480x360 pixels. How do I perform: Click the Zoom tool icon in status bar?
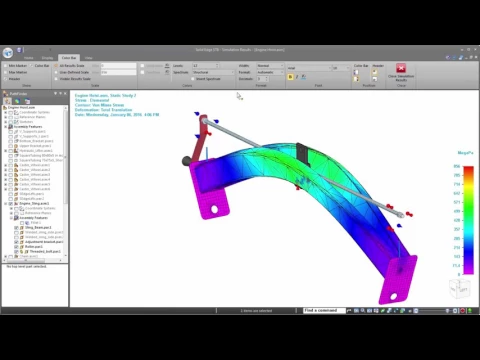[363, 311]
